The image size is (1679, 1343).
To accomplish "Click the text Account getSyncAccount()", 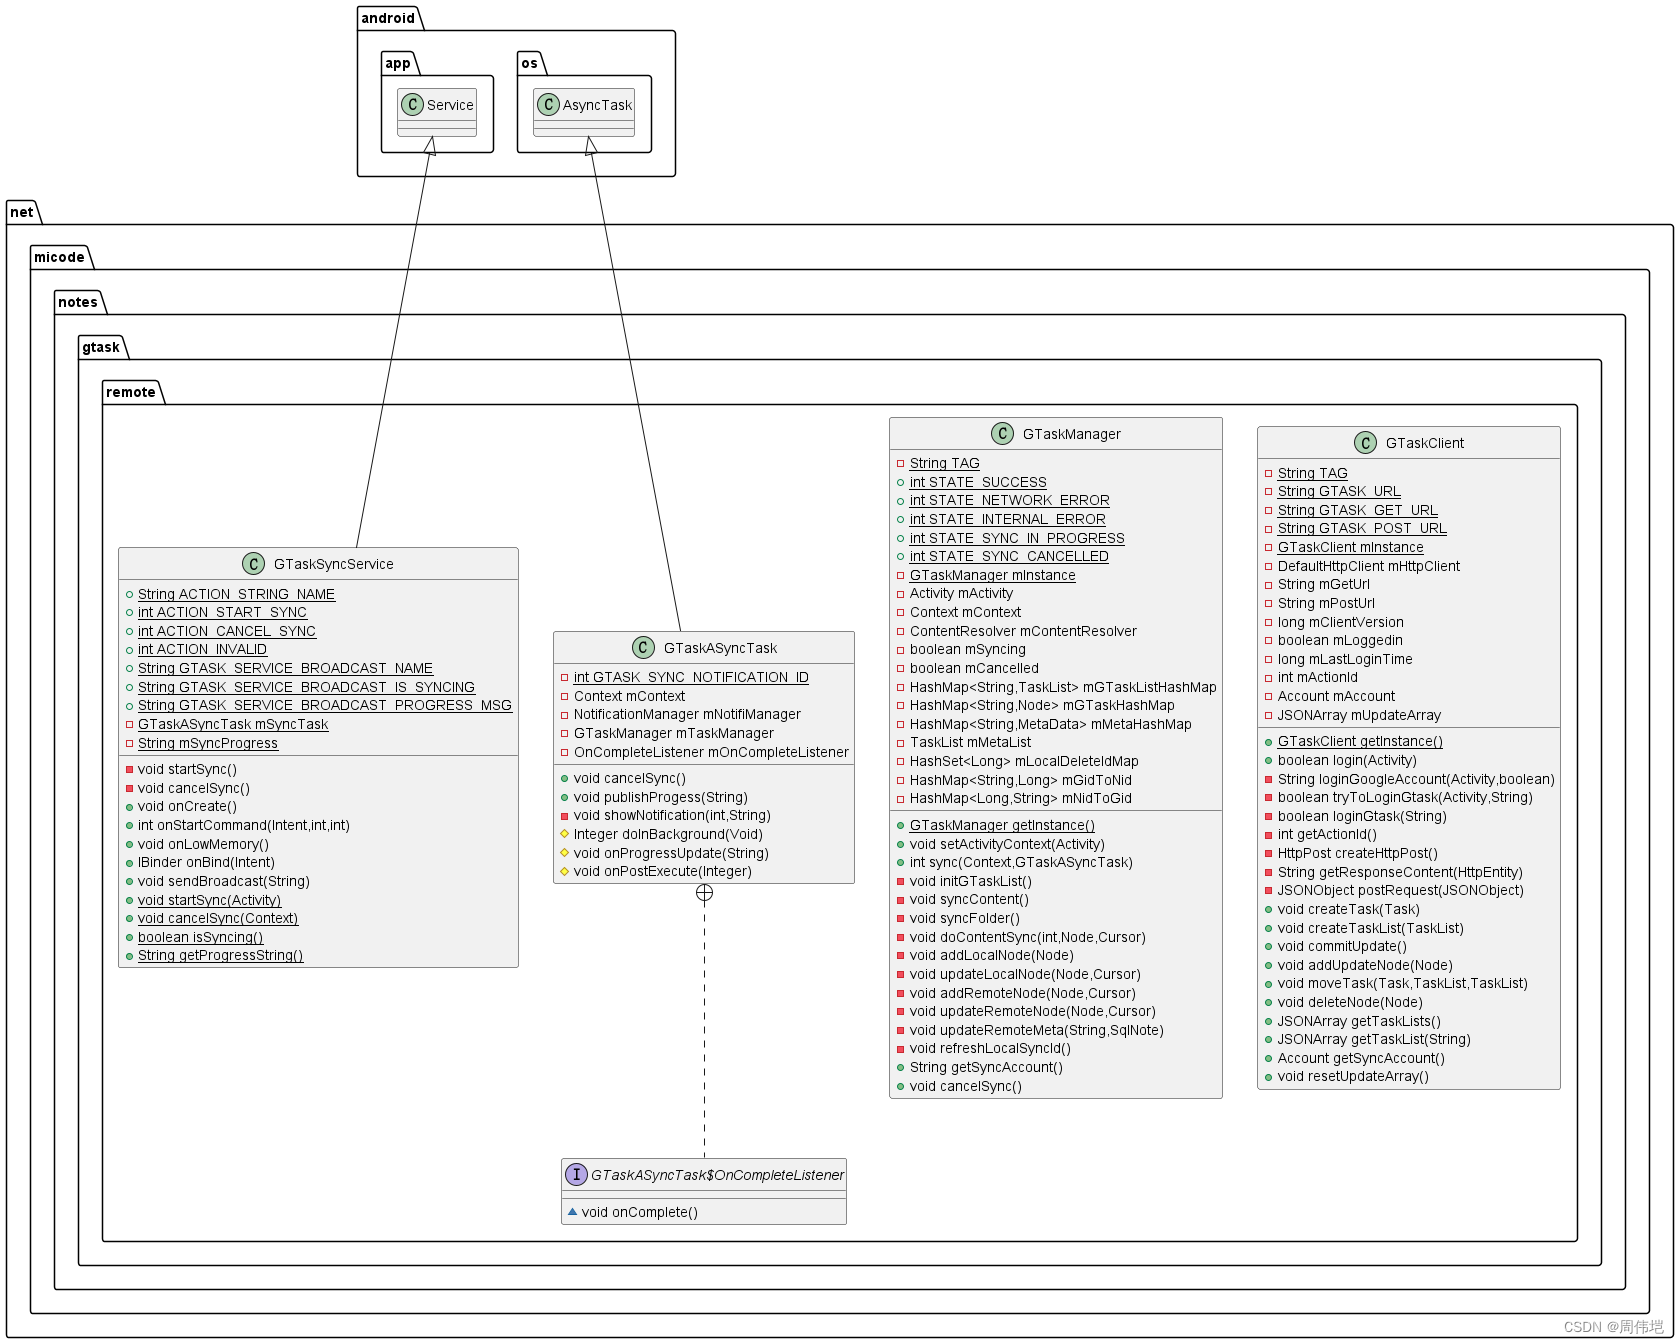I will [x=1361, y=1058].
